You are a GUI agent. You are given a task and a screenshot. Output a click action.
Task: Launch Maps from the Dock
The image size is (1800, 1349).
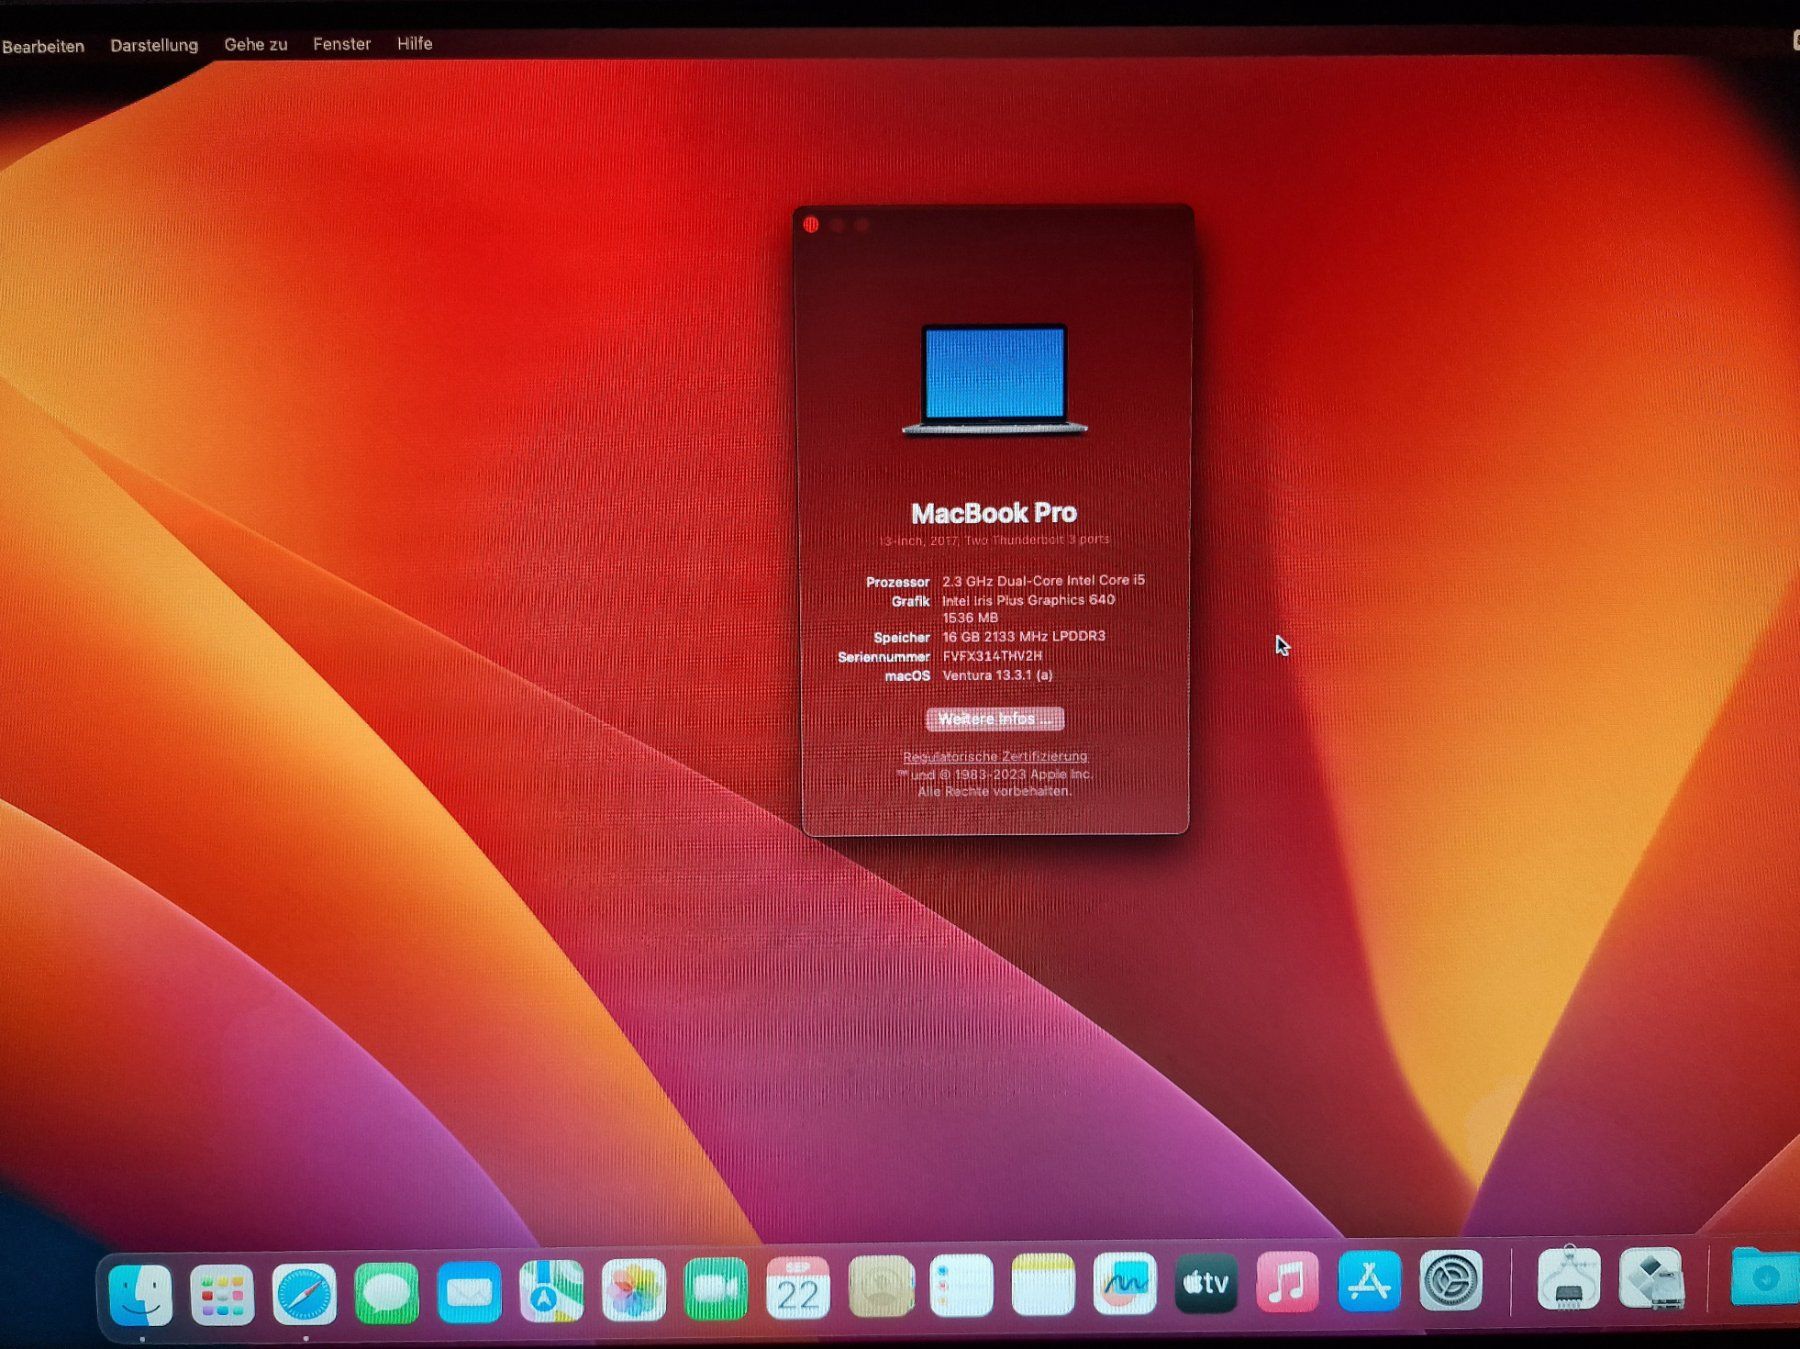tap(551, 1291)
